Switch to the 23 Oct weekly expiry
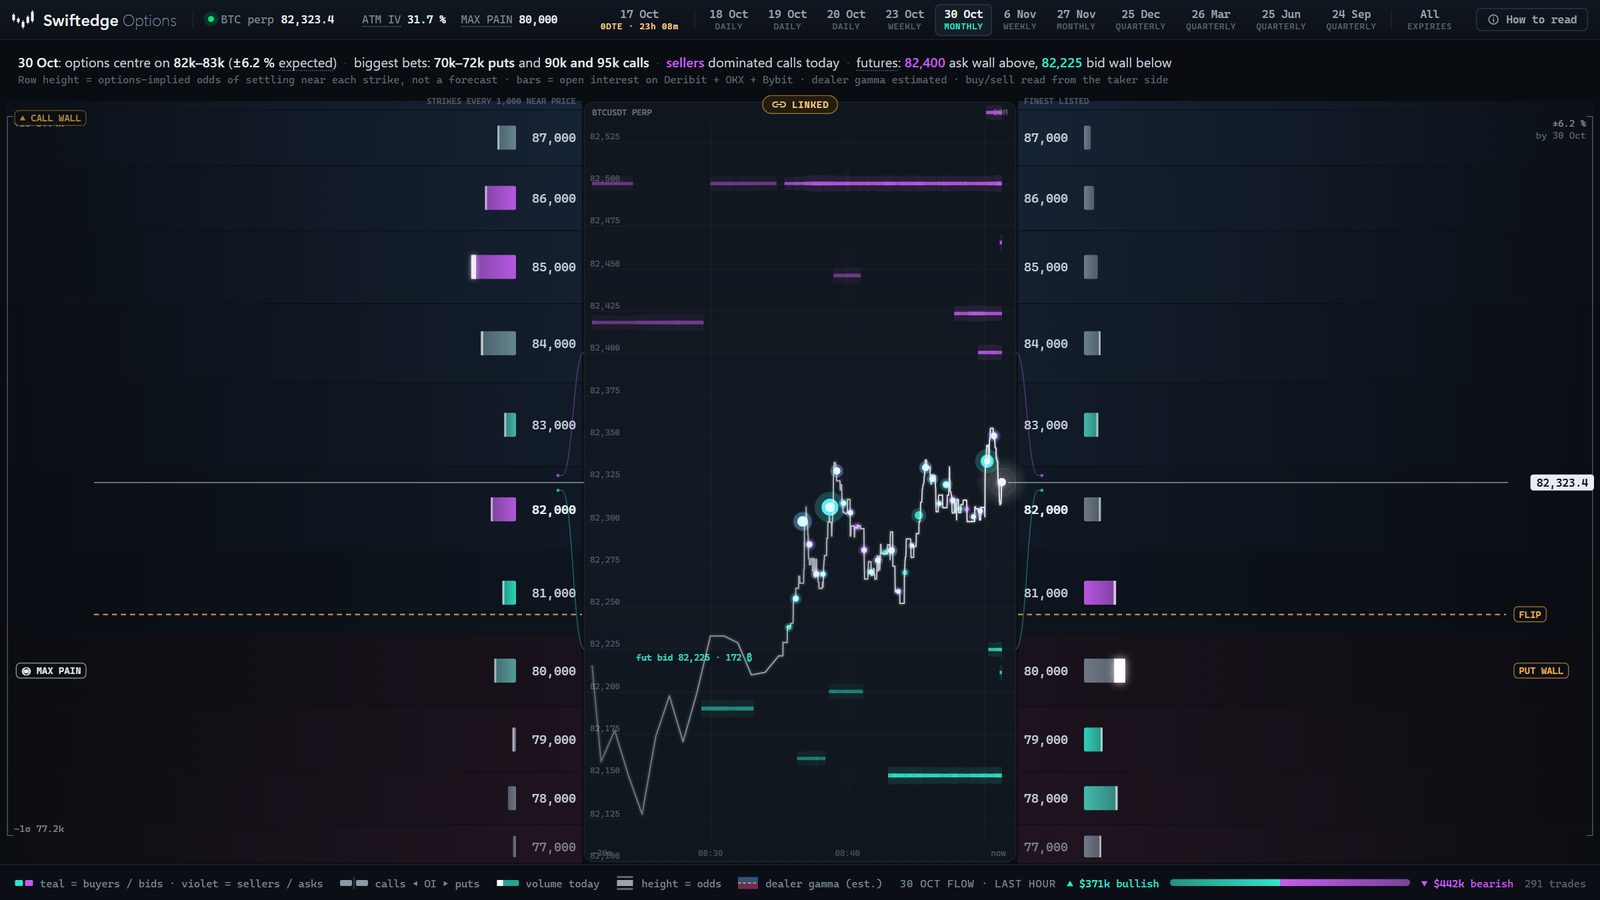Screen dimensions: 1600x900 point(904,20)
